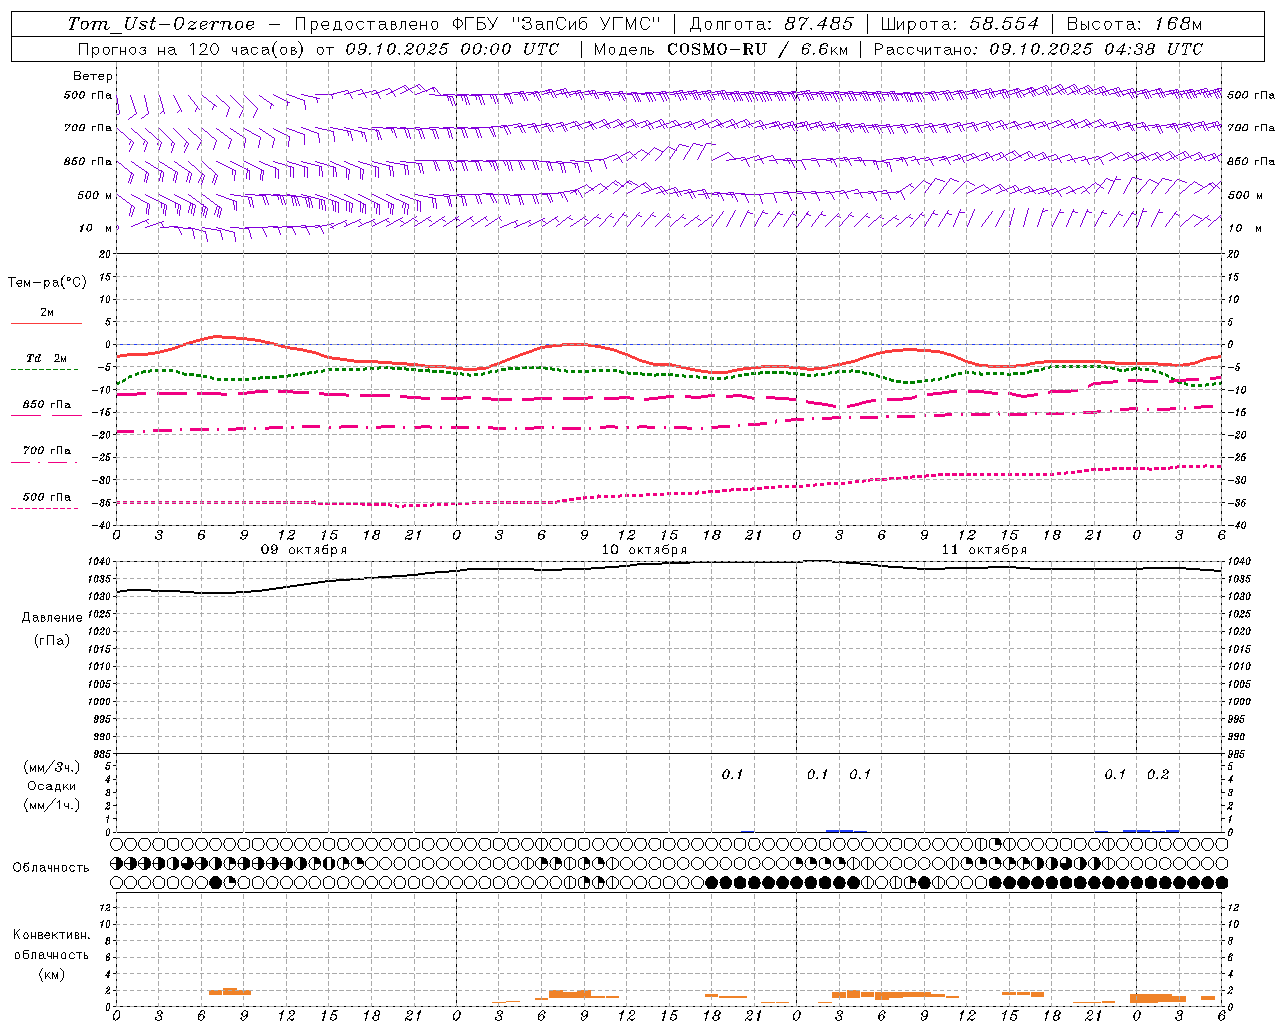
Task: Click the "Рассчитано: 09.10.2025 04:38 UTC" timestamp
Action: [x=1038, y=49]
